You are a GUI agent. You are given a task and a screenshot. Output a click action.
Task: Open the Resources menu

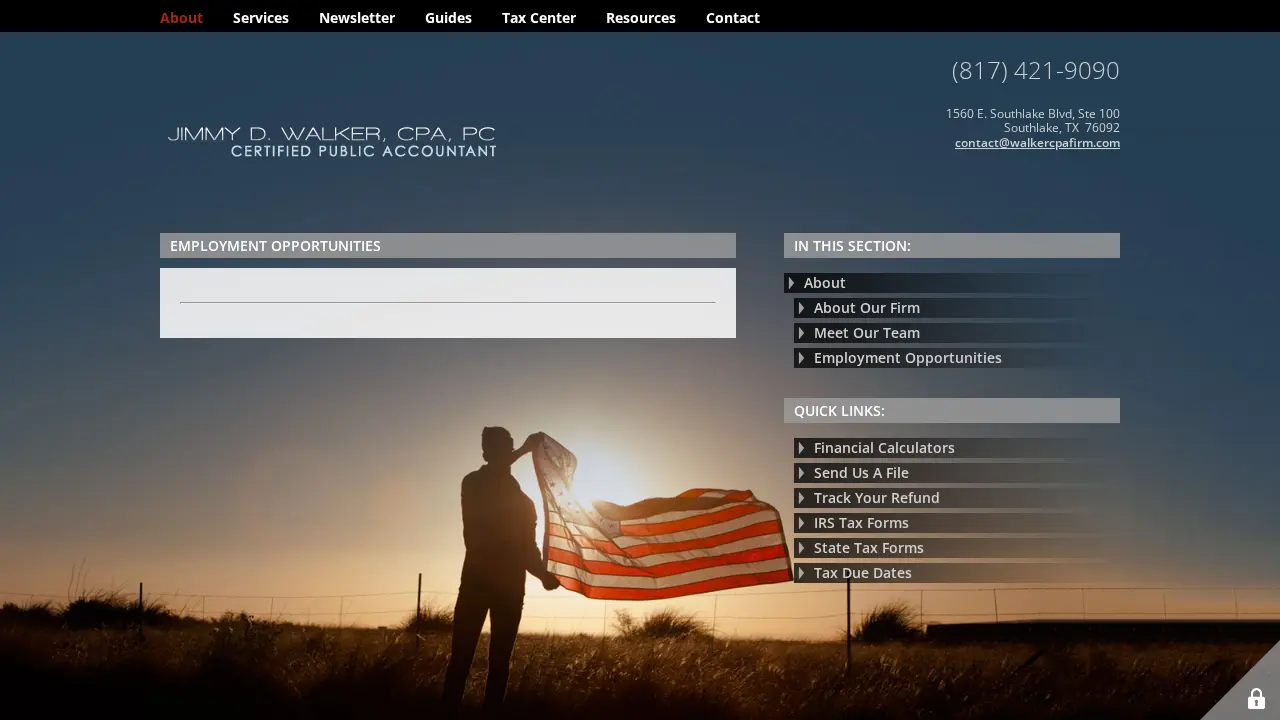coord(641,18)
